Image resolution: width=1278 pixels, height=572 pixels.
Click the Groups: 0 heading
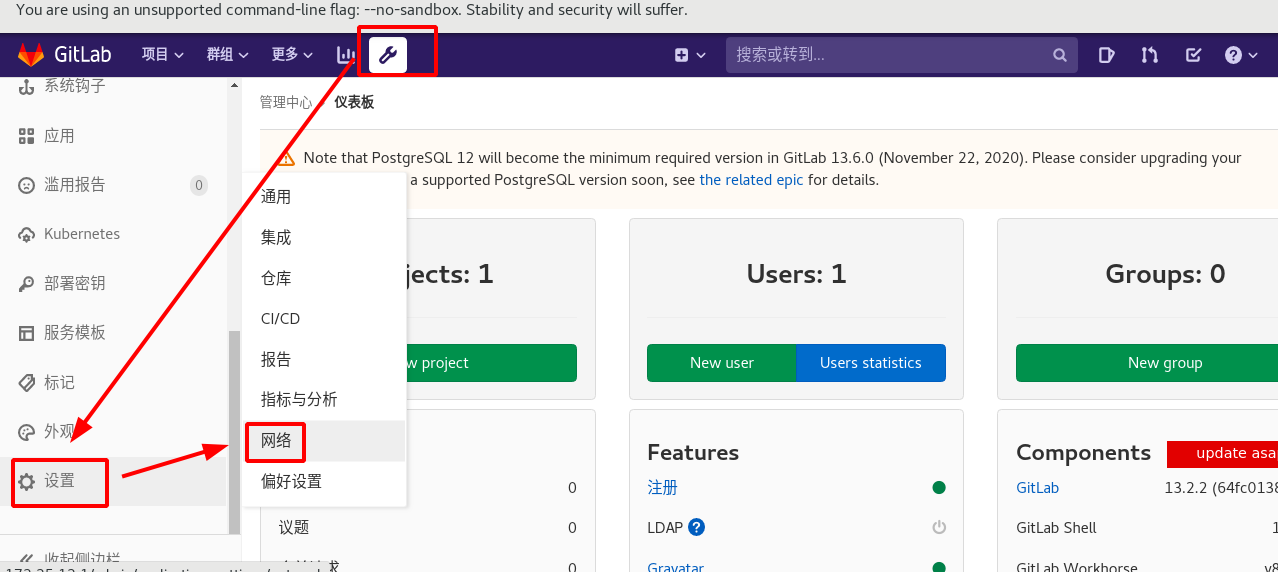1165,274
